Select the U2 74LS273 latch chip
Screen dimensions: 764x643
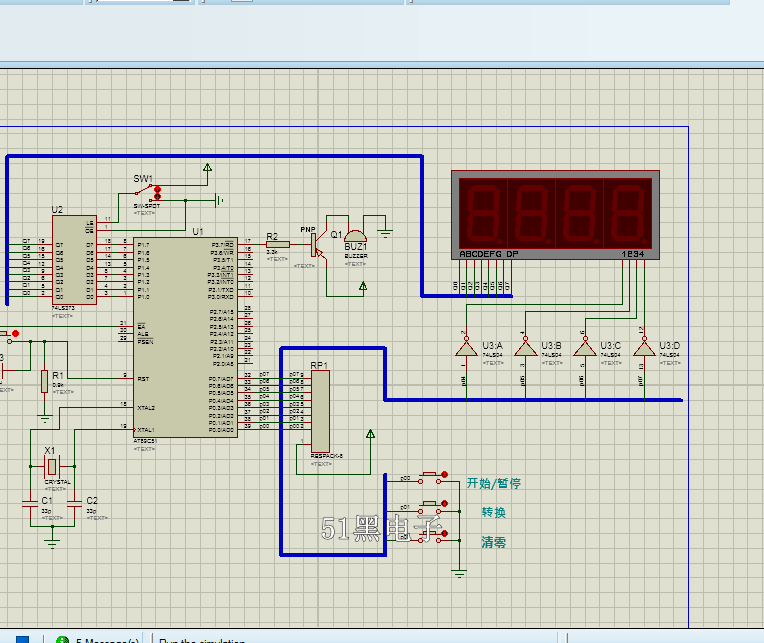tap(74, 260)
